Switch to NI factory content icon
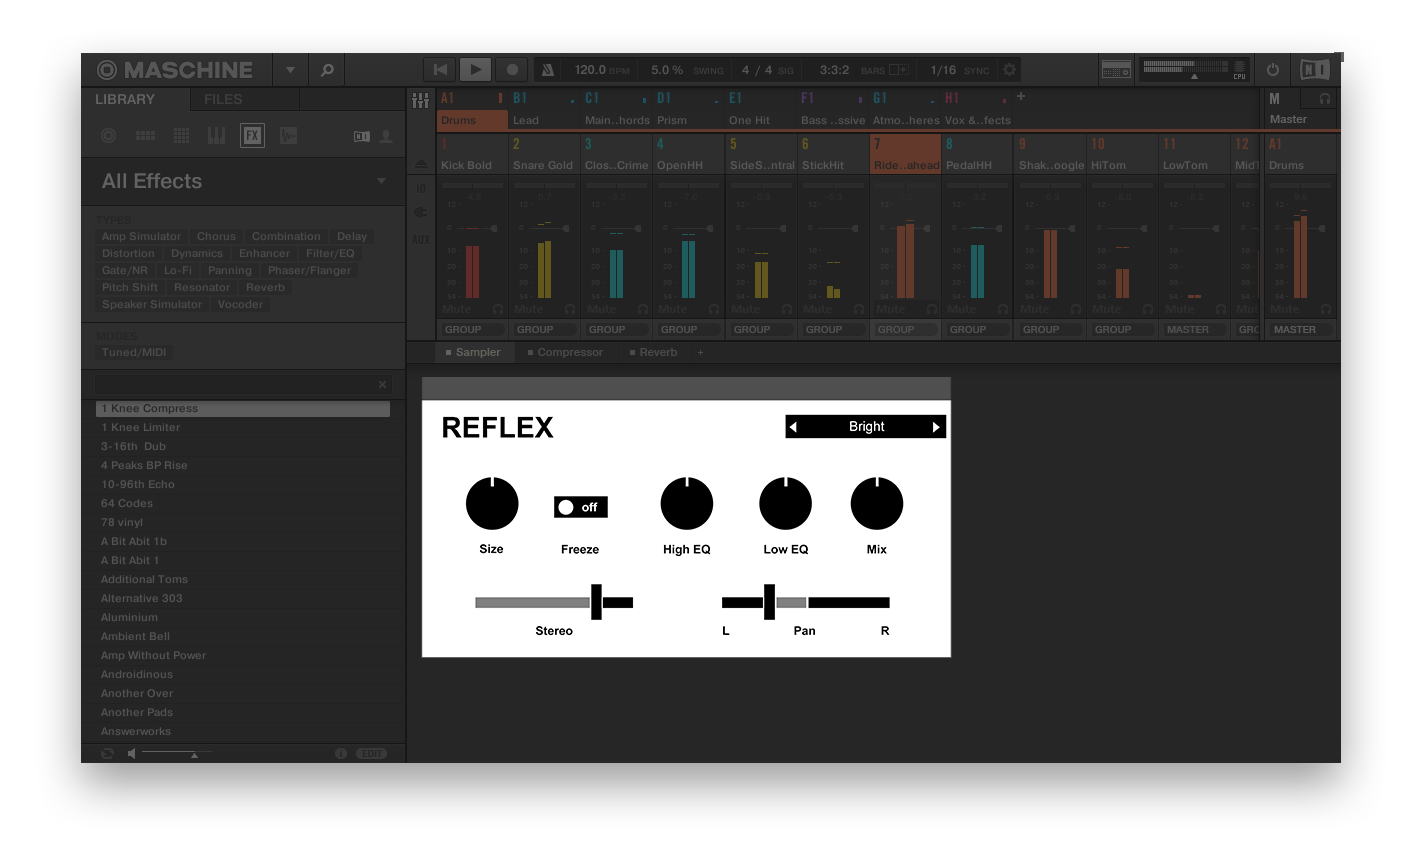 362,136
